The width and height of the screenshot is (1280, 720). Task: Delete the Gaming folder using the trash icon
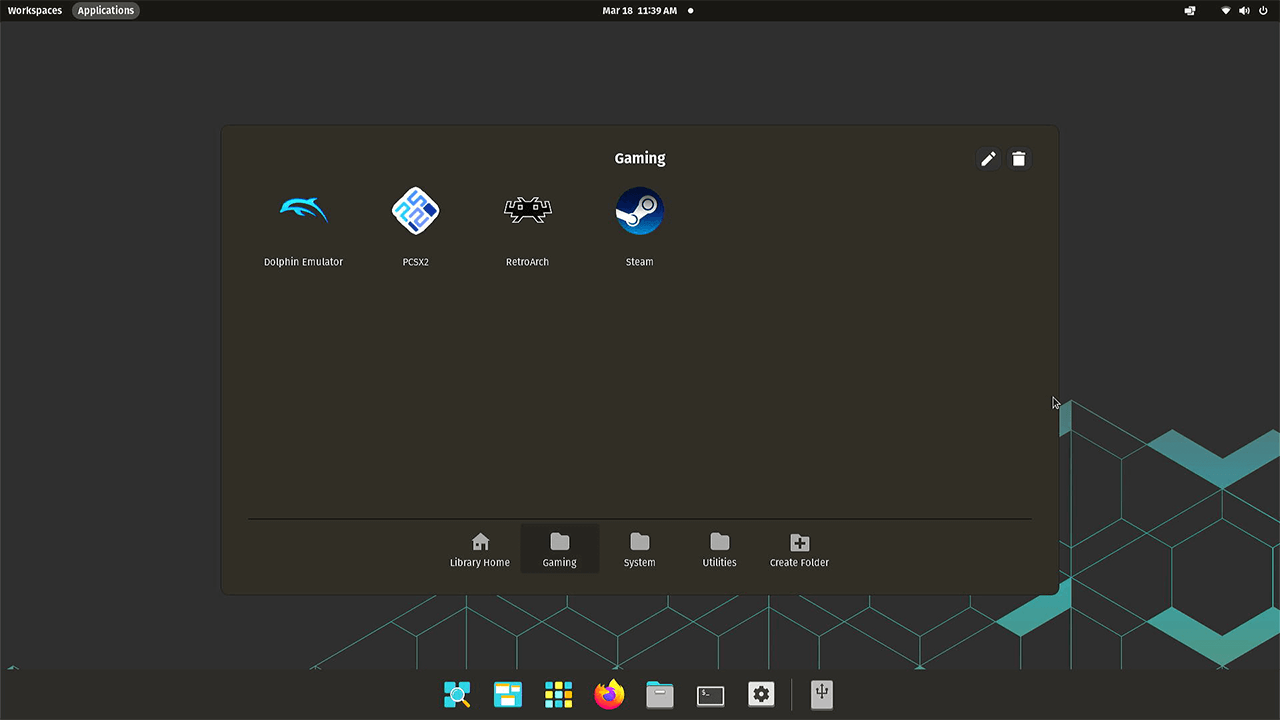coord(1018,159)
